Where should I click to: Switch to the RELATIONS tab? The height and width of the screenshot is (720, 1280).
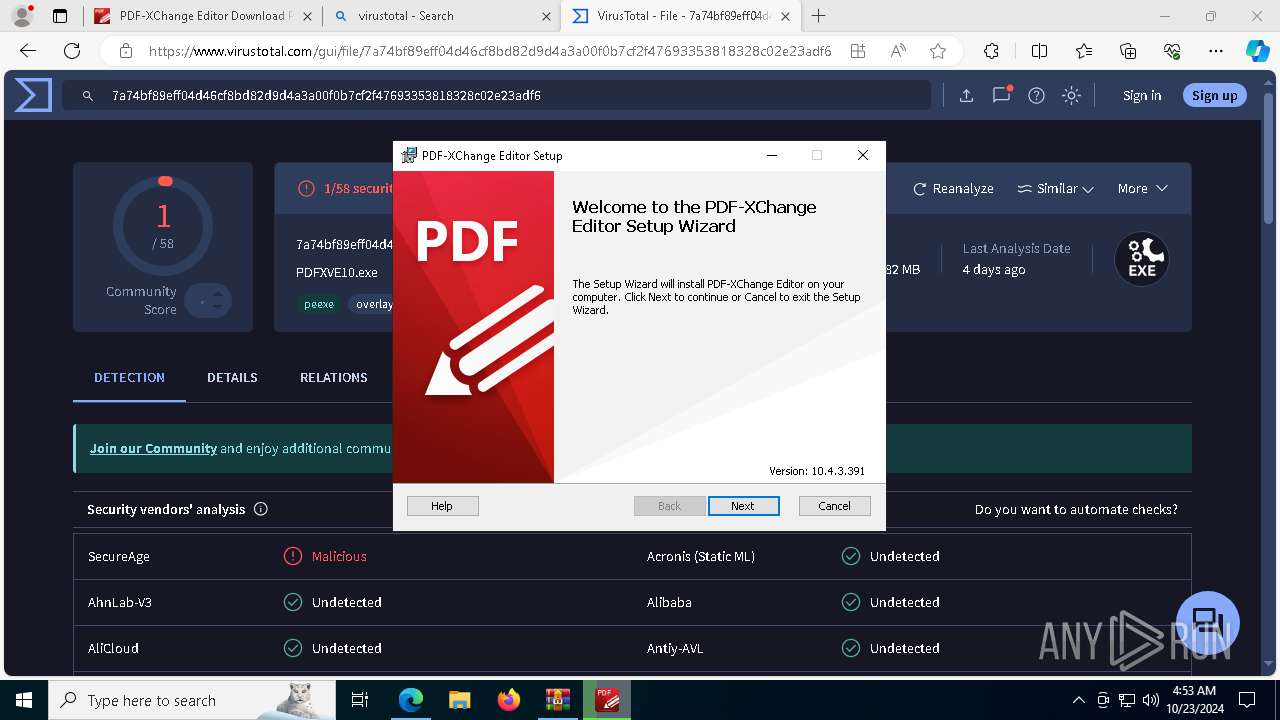click(x=334, y=377)
